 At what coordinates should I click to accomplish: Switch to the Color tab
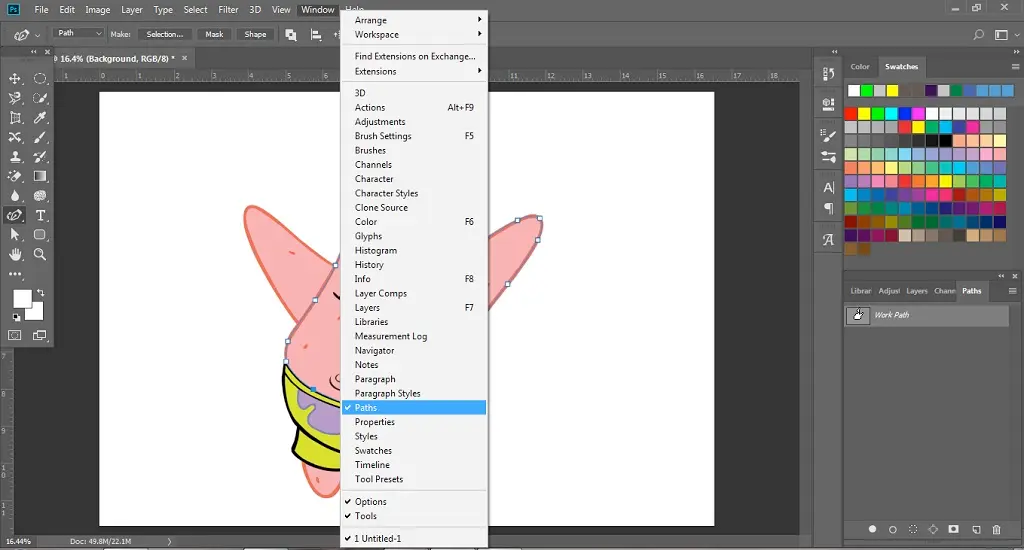[859, 67]
